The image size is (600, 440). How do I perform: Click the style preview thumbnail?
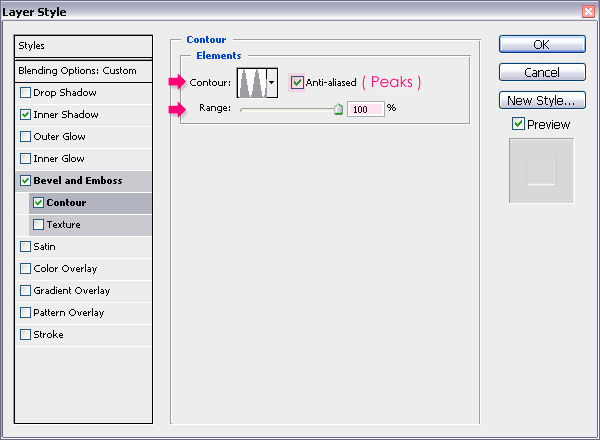(x=541, y=171)
